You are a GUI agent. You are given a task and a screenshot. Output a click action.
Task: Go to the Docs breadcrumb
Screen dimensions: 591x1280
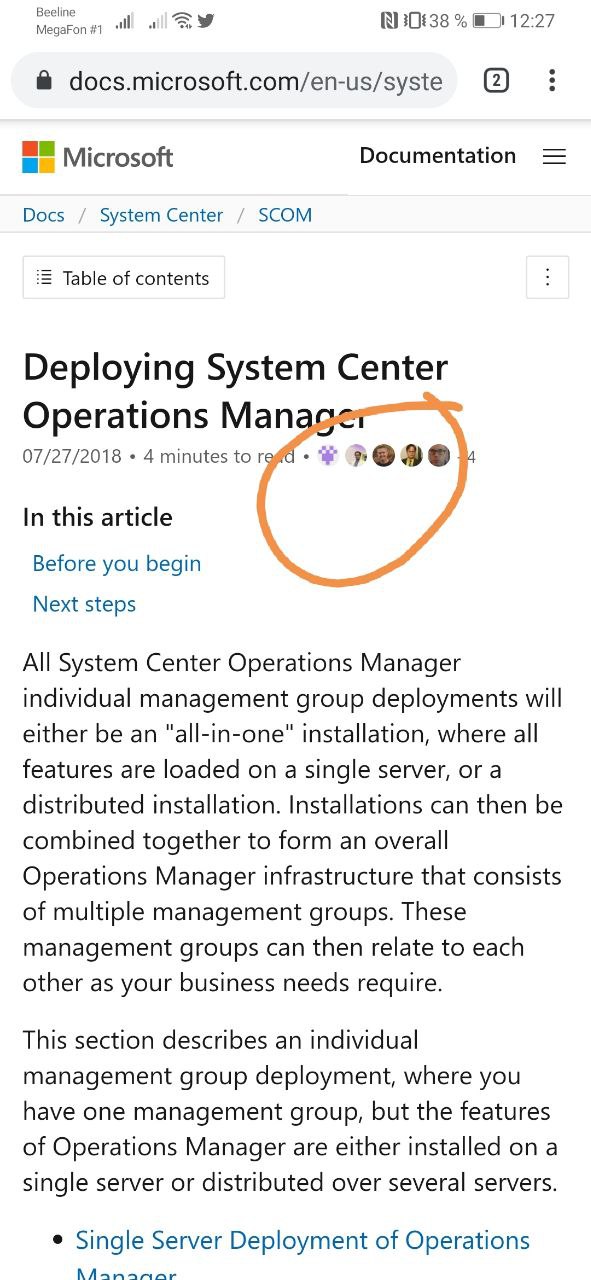[43, 215]
